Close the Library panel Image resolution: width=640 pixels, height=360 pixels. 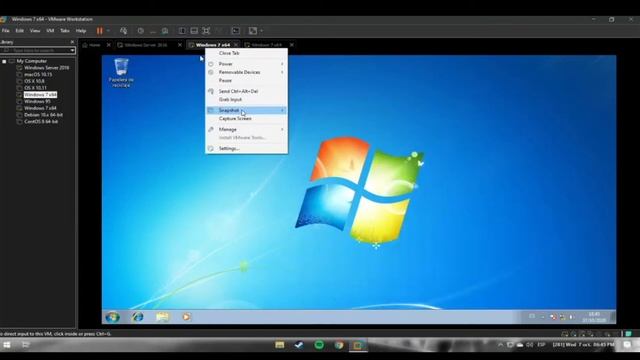pyautogui.click(x=72, y=42)
